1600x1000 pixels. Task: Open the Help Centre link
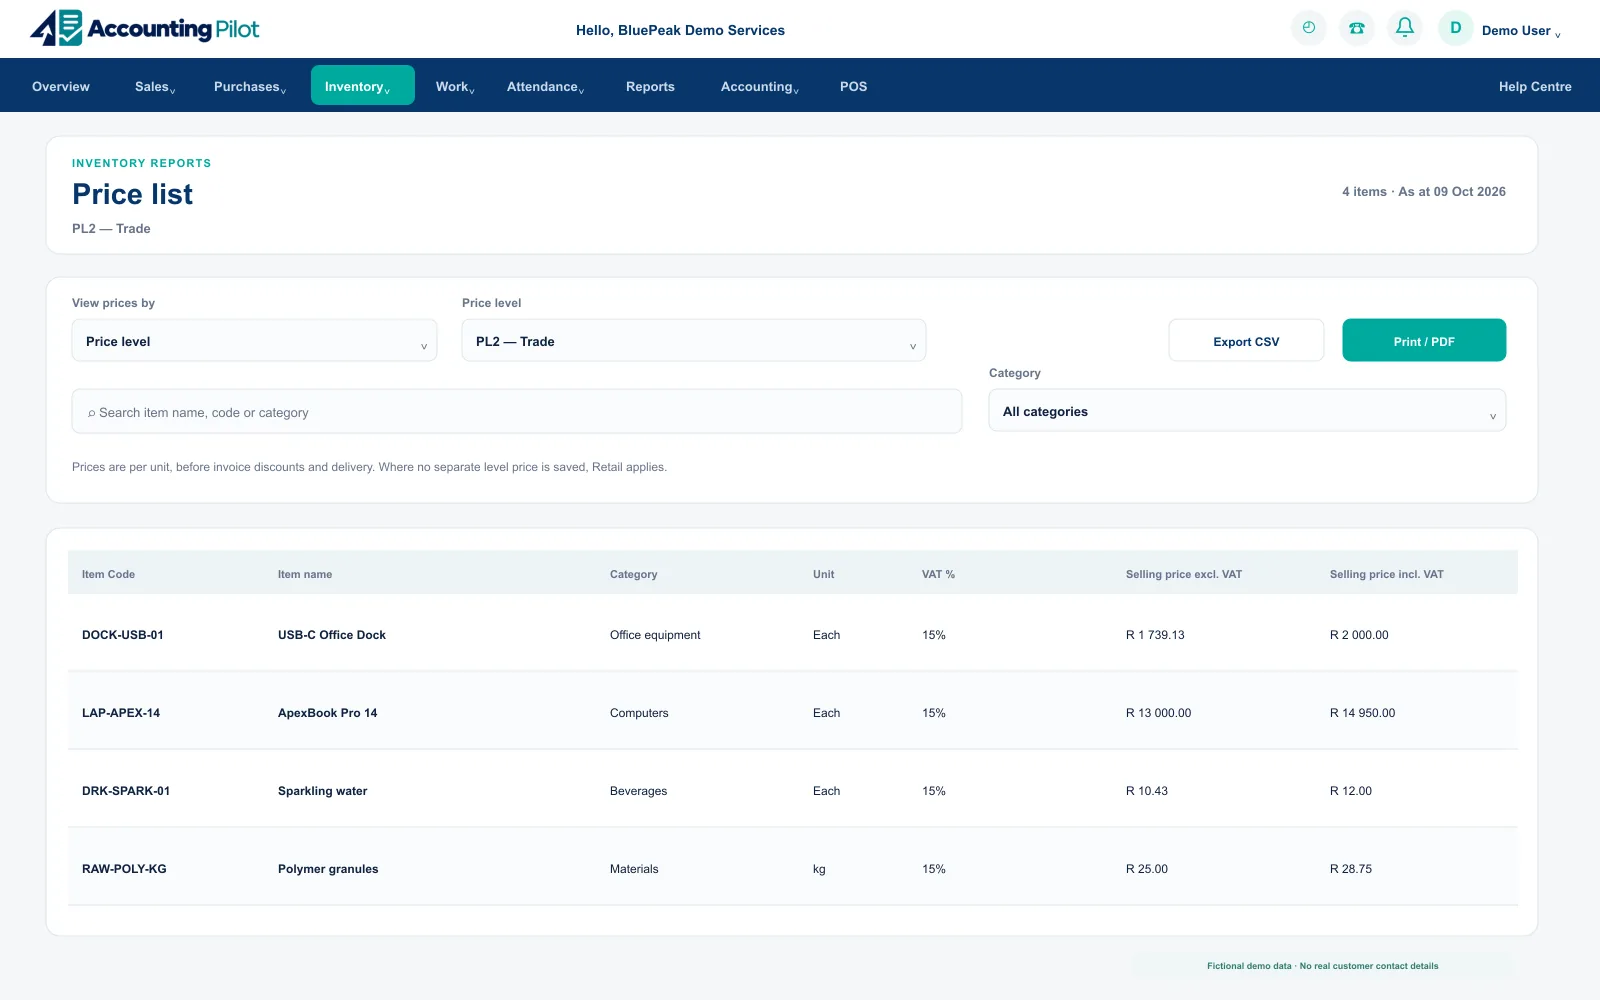[x=1535, y=86]
